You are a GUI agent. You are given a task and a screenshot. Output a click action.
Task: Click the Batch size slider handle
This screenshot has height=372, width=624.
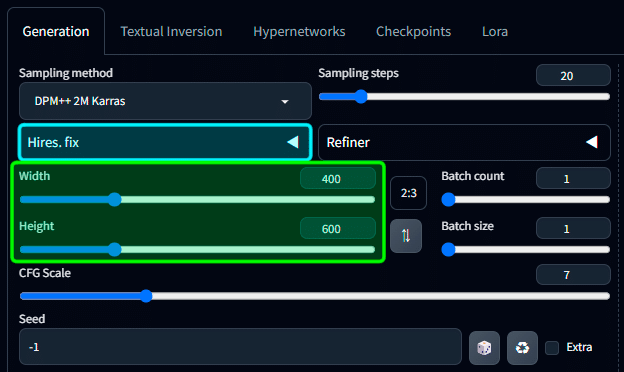(x=448, y=249)
